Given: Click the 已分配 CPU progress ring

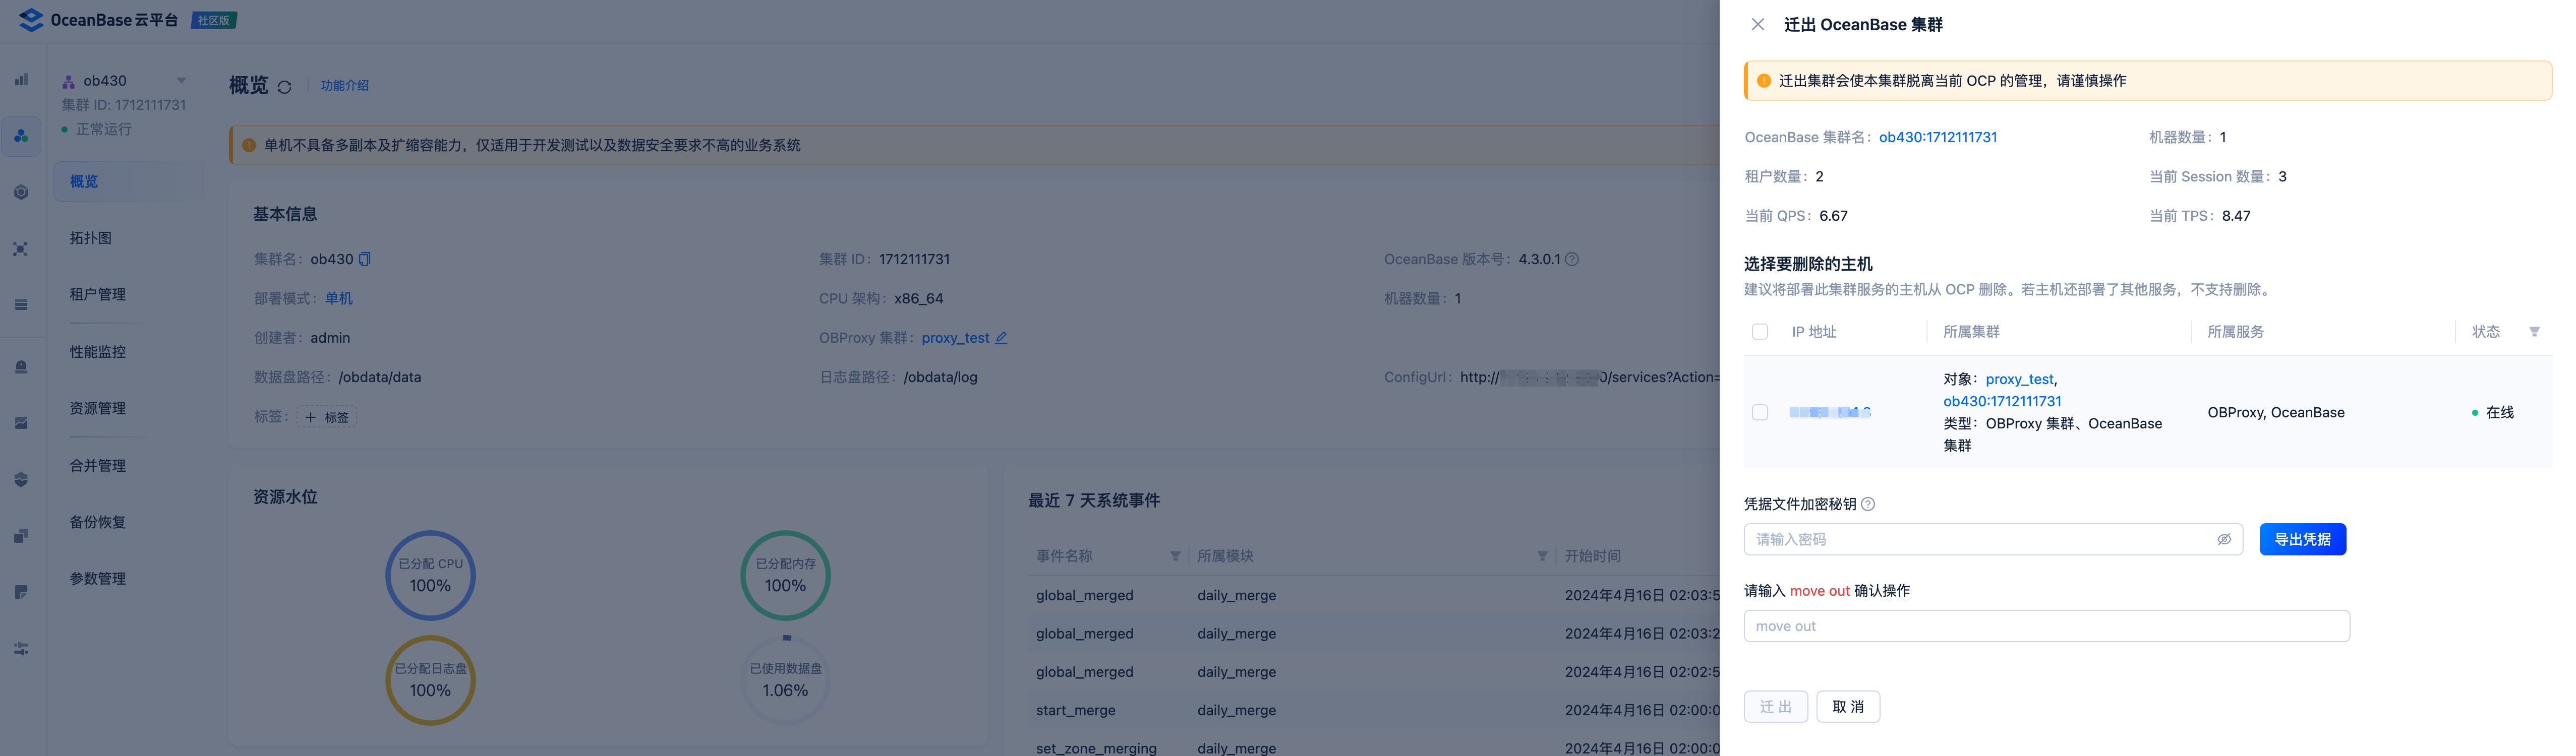Looking at the screenshot, I should [430, 576].
